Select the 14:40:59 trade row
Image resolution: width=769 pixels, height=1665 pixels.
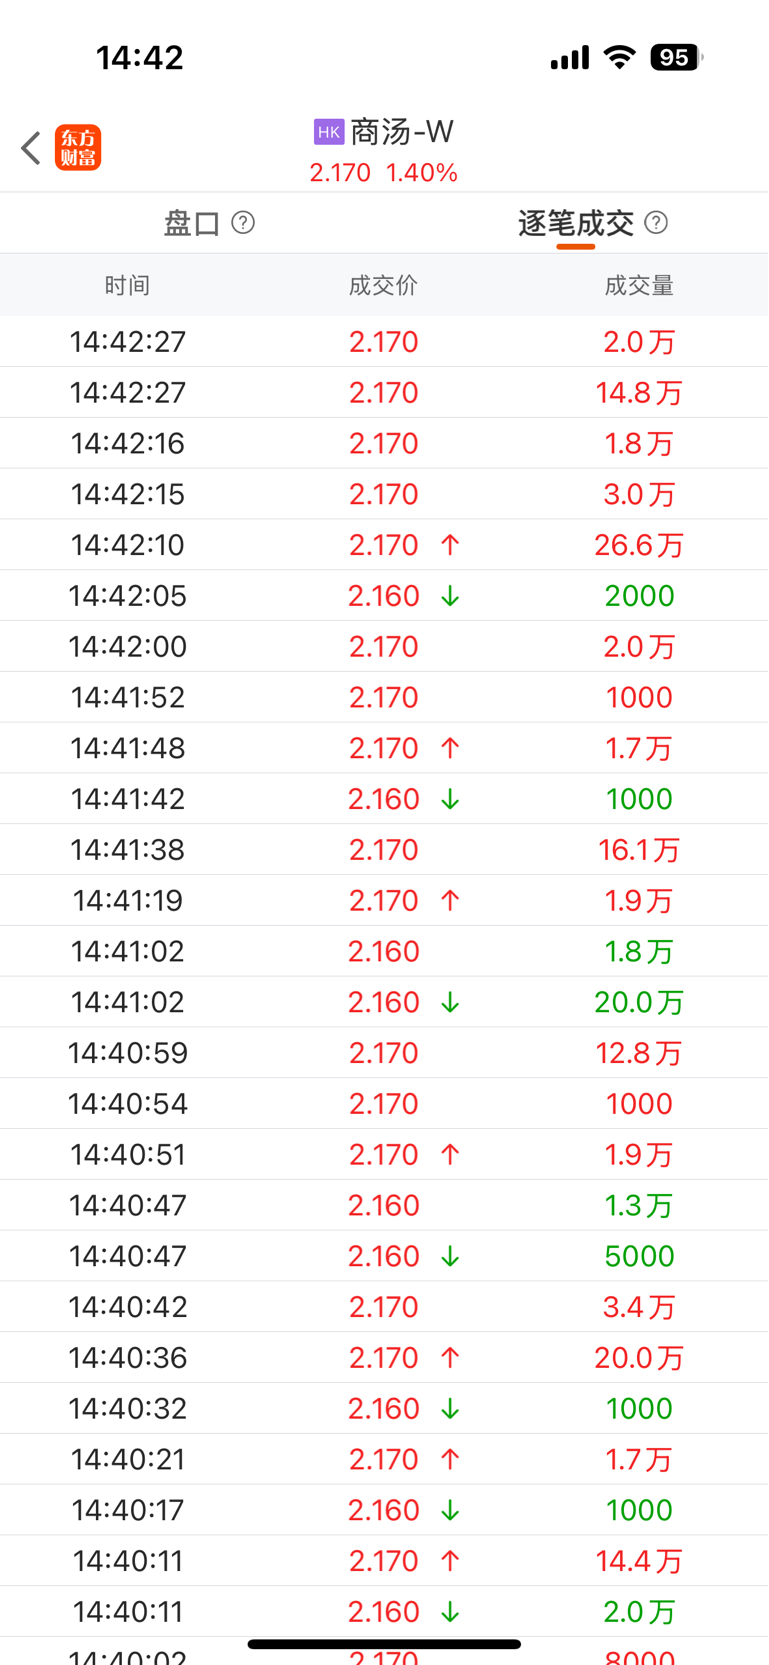[x=384, y=1053]
